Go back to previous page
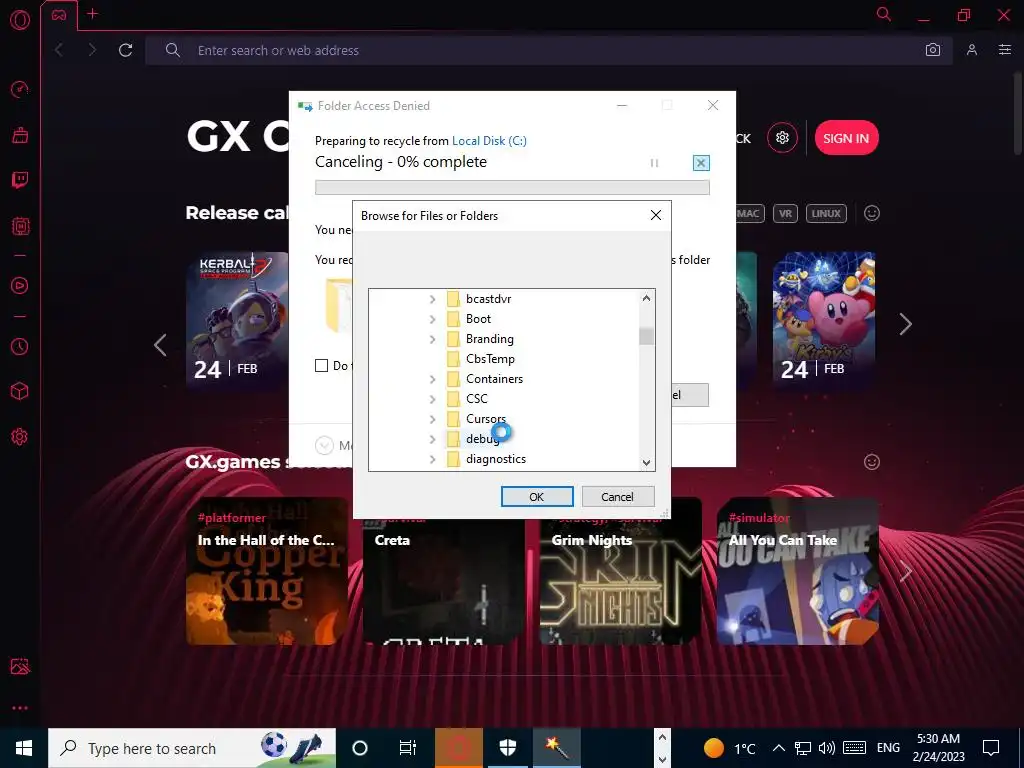The width and height of the screenshot is (1024, 768). pyautogui.click(x=59, y=50)
